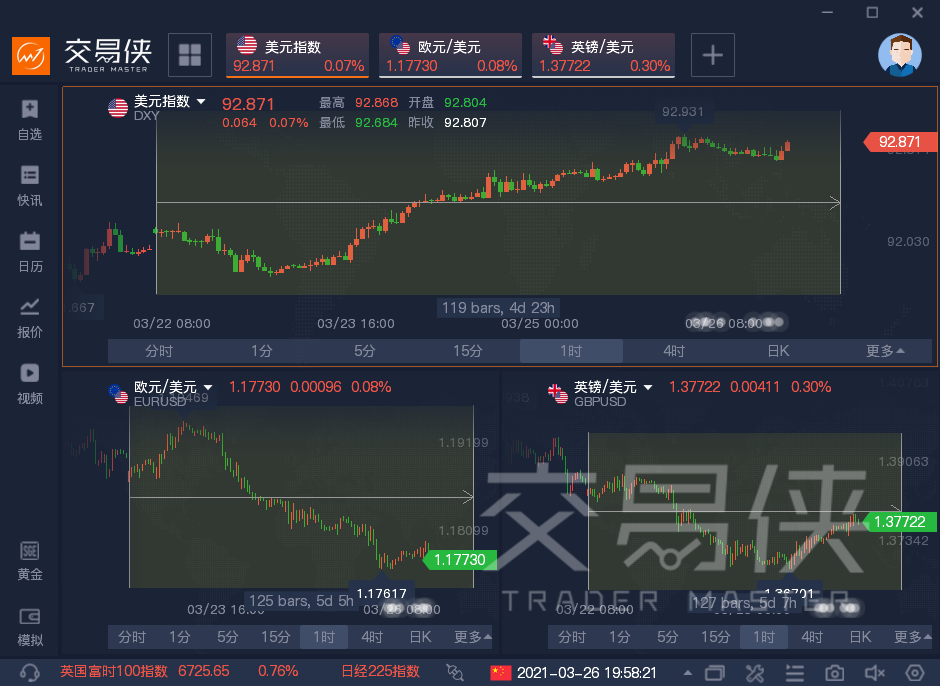Viewport: 940px width, 686px height.
Task: Click the flag icon beside GBPUSD chart title
Action: pos(558,393)
